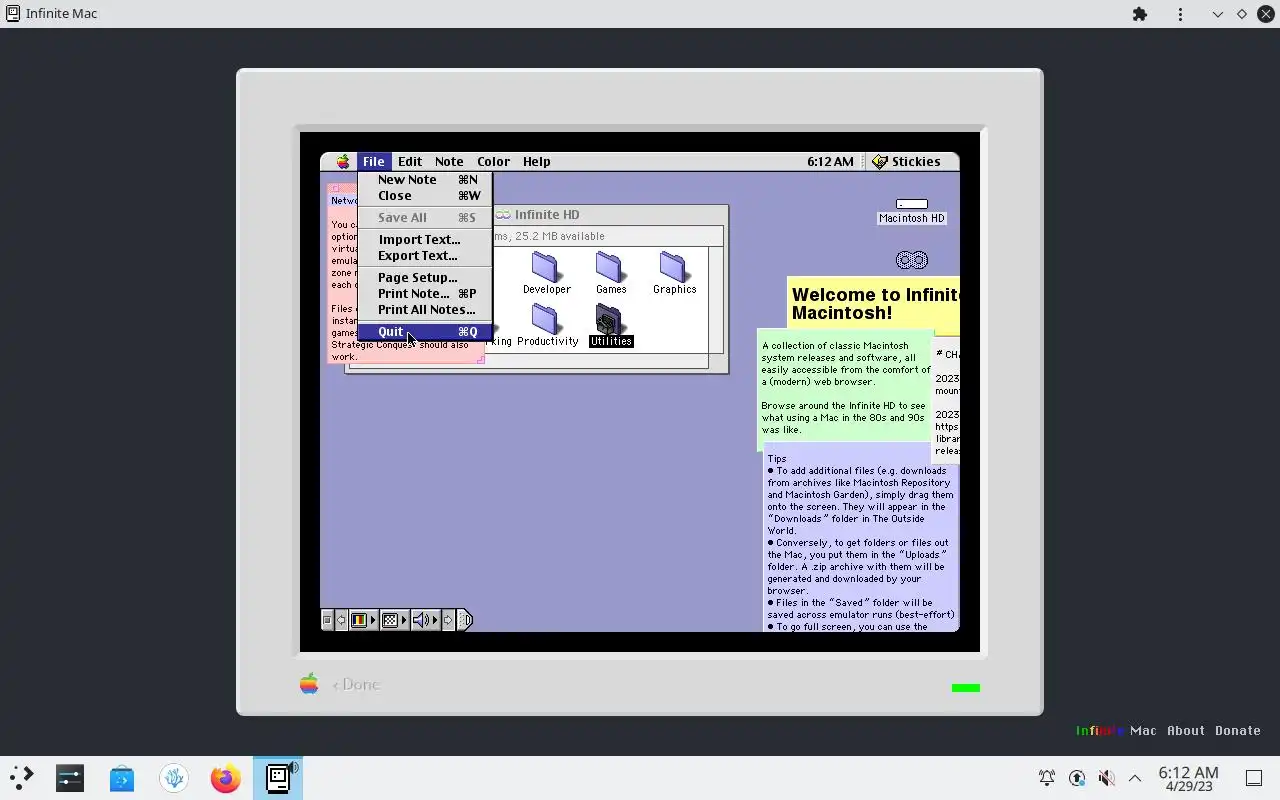
Task: Open the Note menu
Action: coord(449,162)
